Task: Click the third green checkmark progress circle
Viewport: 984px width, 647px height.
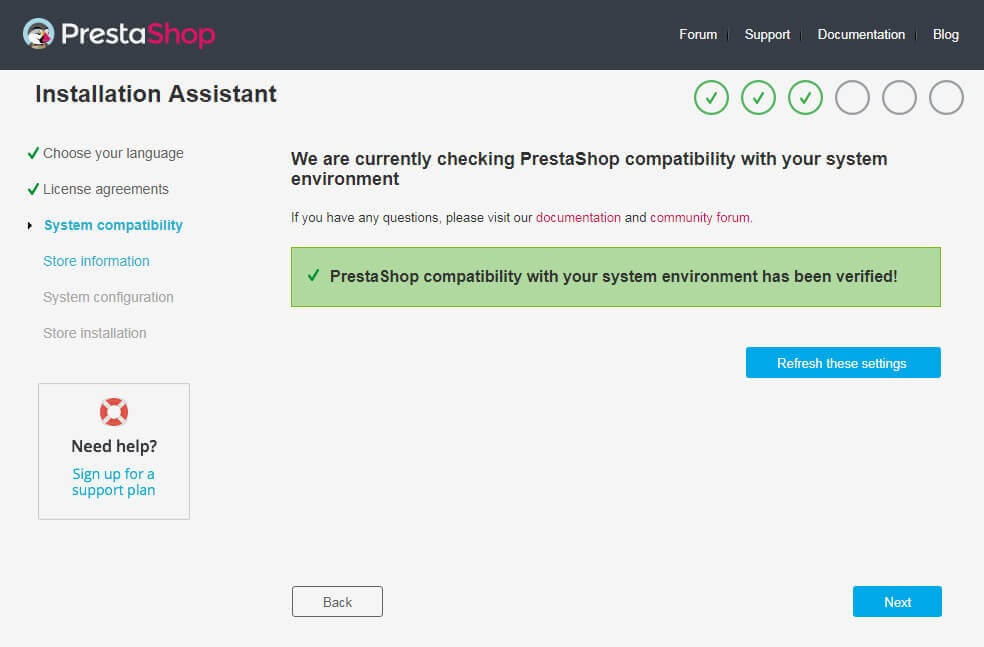Action: (x=805, y=97)
